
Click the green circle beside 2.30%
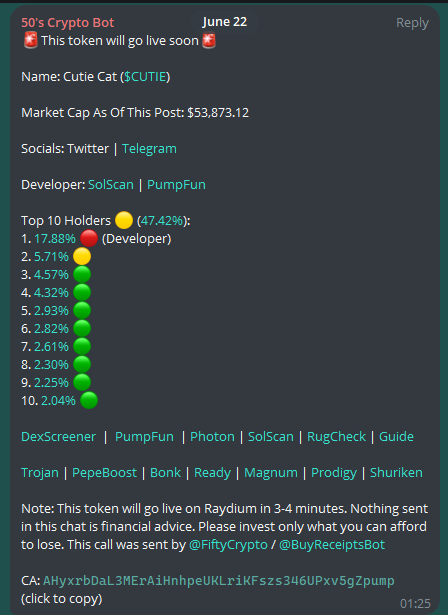point(82,365)
